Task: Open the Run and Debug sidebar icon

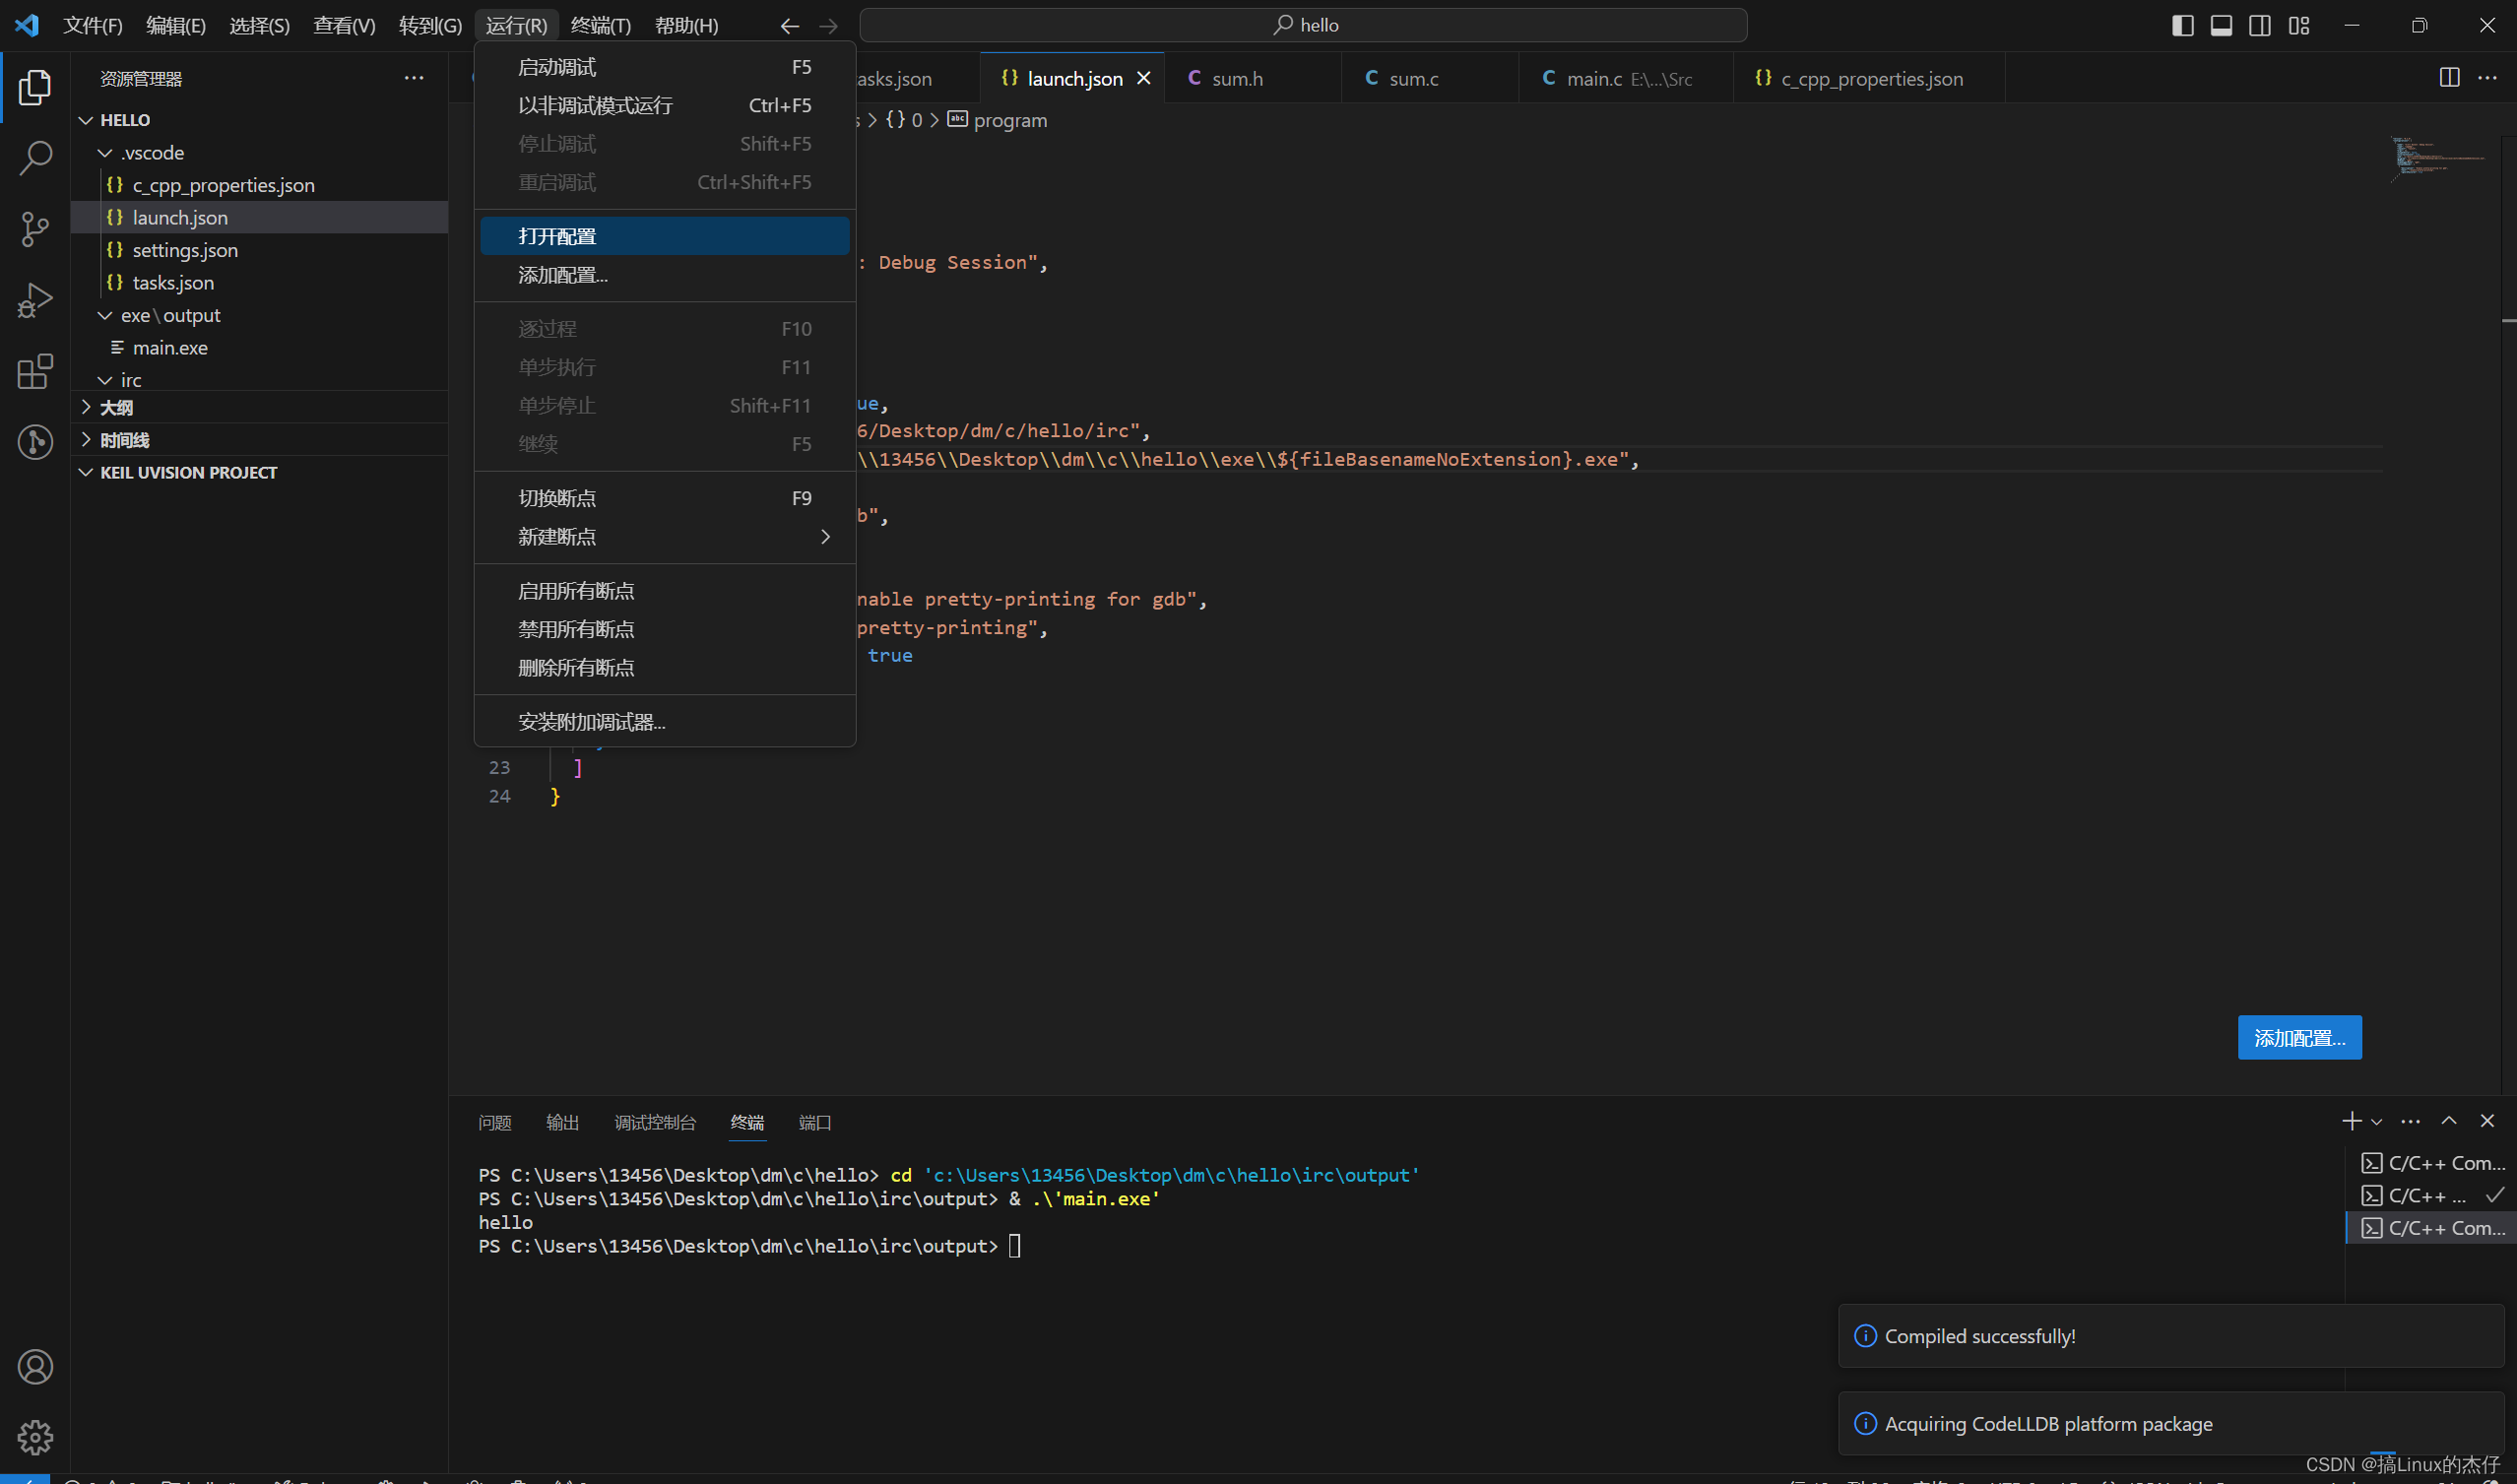Action: pos(35,298)
